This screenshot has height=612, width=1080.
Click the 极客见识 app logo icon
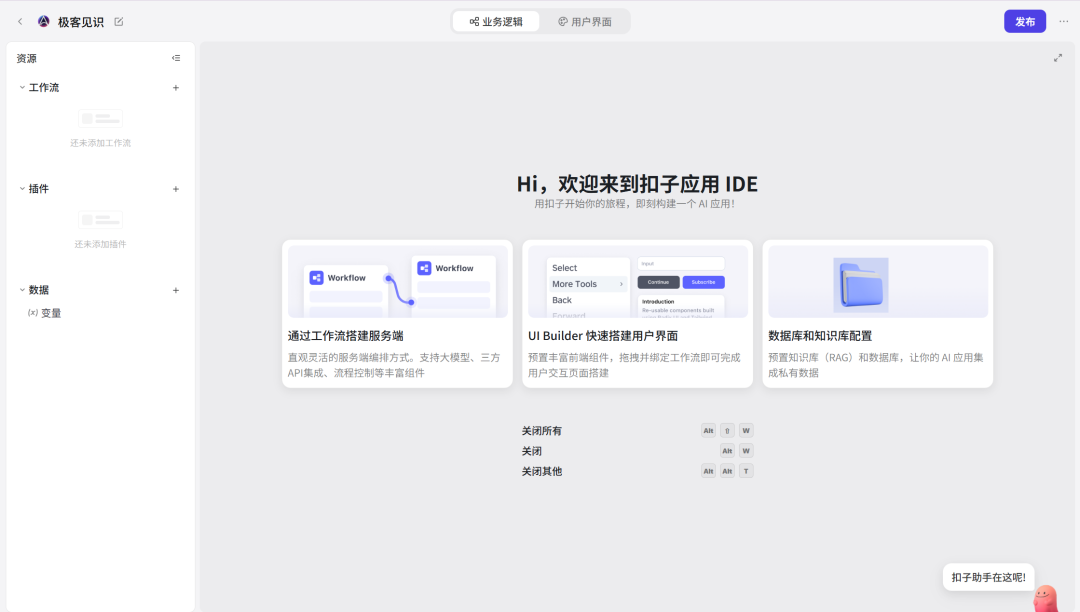pyautogui.click(x=43, y=21)
